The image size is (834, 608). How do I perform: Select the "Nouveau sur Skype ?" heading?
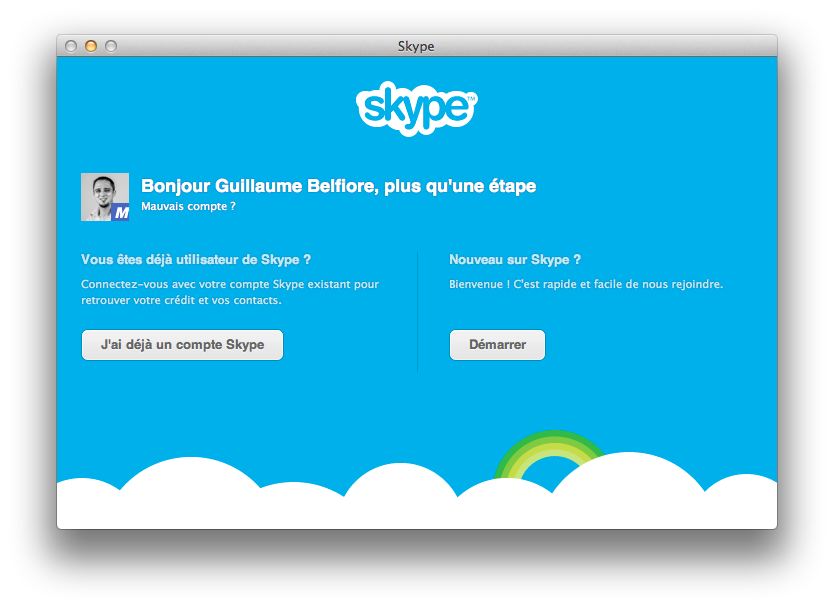pos(515,260)
